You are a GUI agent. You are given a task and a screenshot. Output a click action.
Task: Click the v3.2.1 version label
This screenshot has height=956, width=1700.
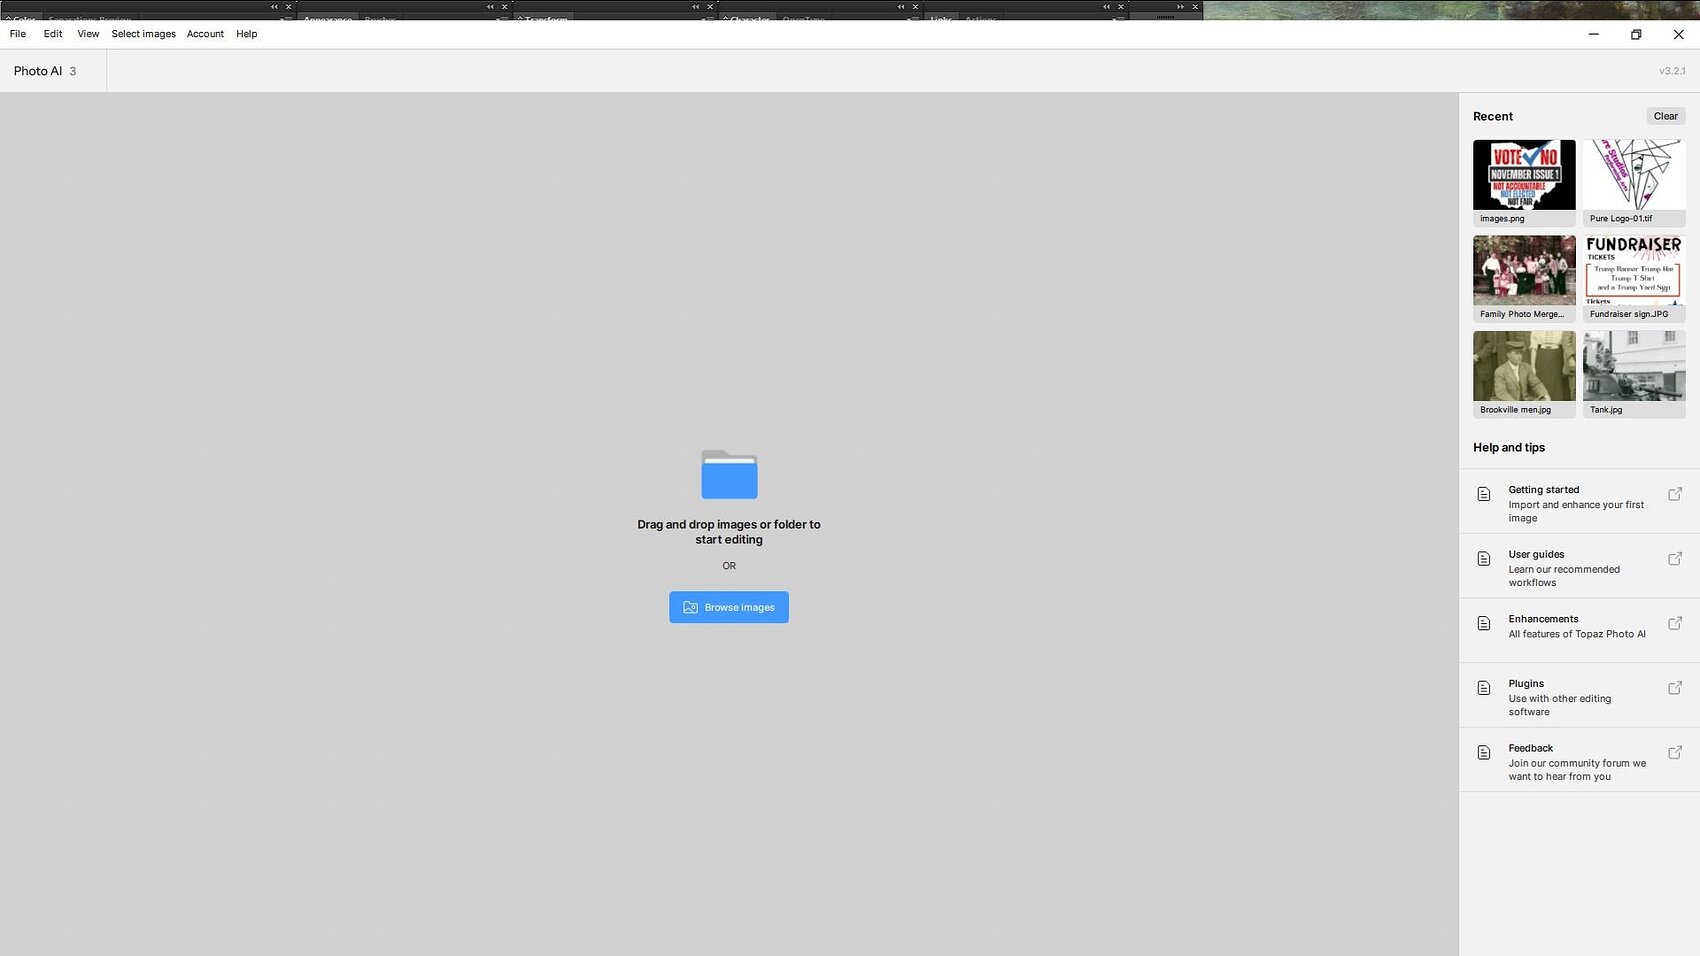tap(1672, 71)
